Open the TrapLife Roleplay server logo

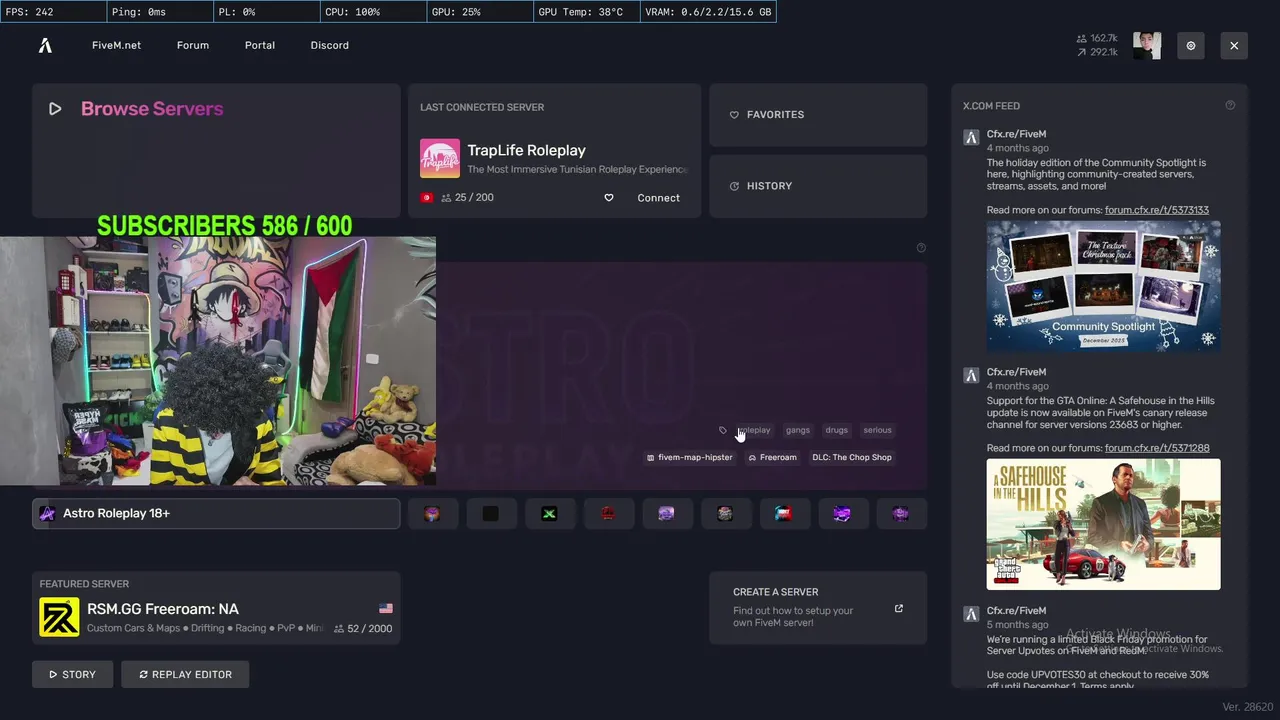coord(440,159)
